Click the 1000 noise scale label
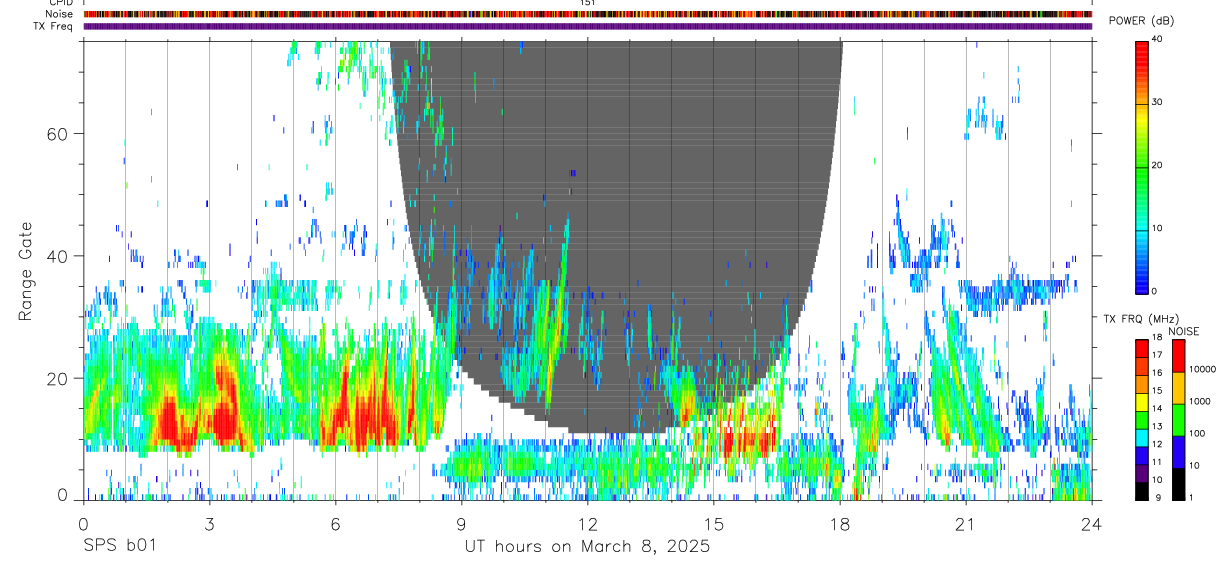This screenshot has width=1228, height=567. pyautogui.click(x=1200, y=401)
